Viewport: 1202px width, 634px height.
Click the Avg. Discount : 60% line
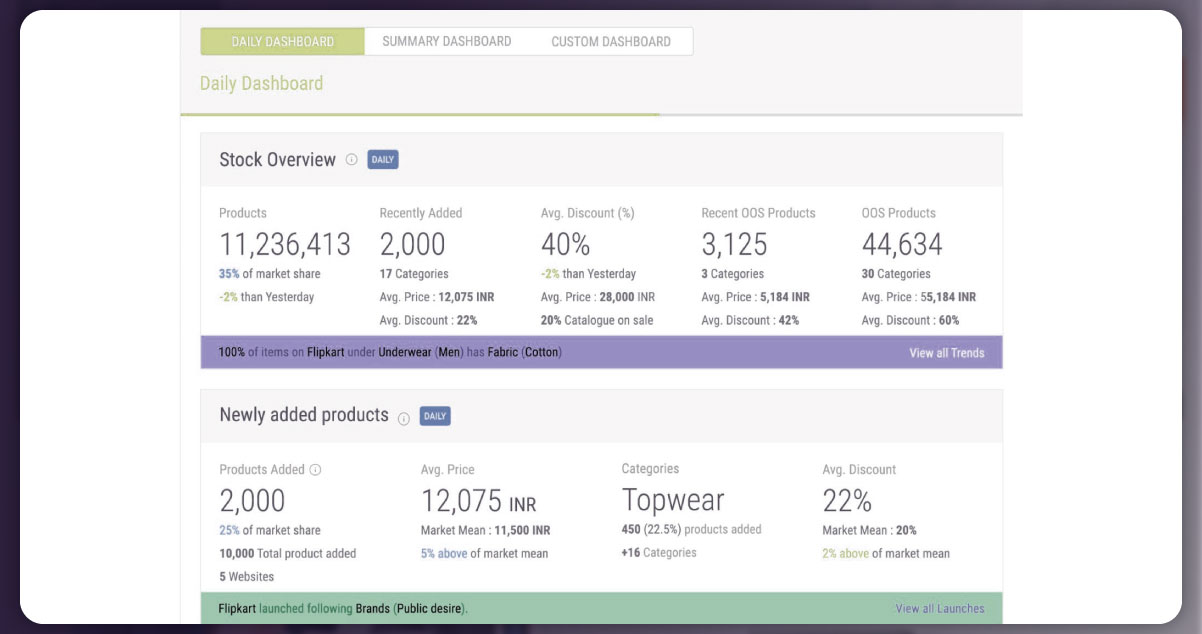pos(911,321)
